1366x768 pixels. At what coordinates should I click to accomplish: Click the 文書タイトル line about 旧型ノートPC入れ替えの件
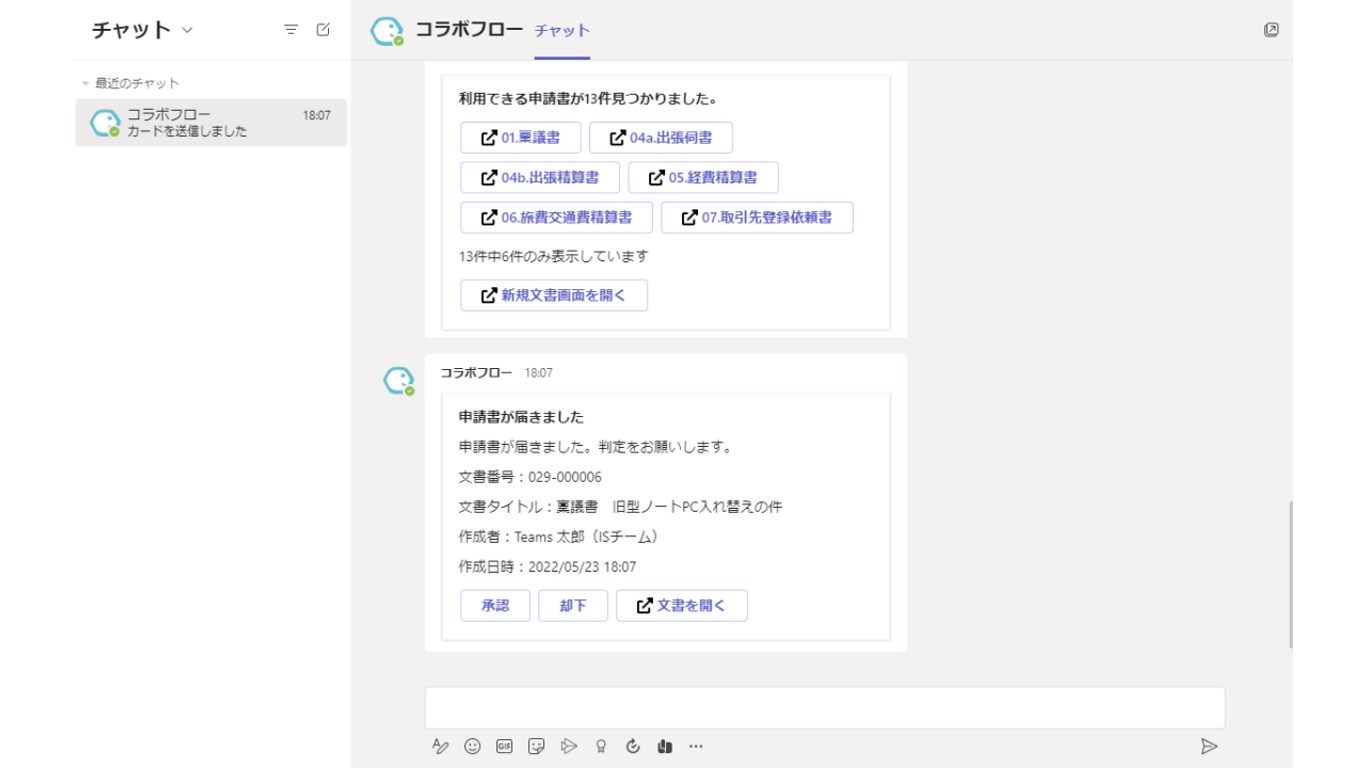pos(620,507)
